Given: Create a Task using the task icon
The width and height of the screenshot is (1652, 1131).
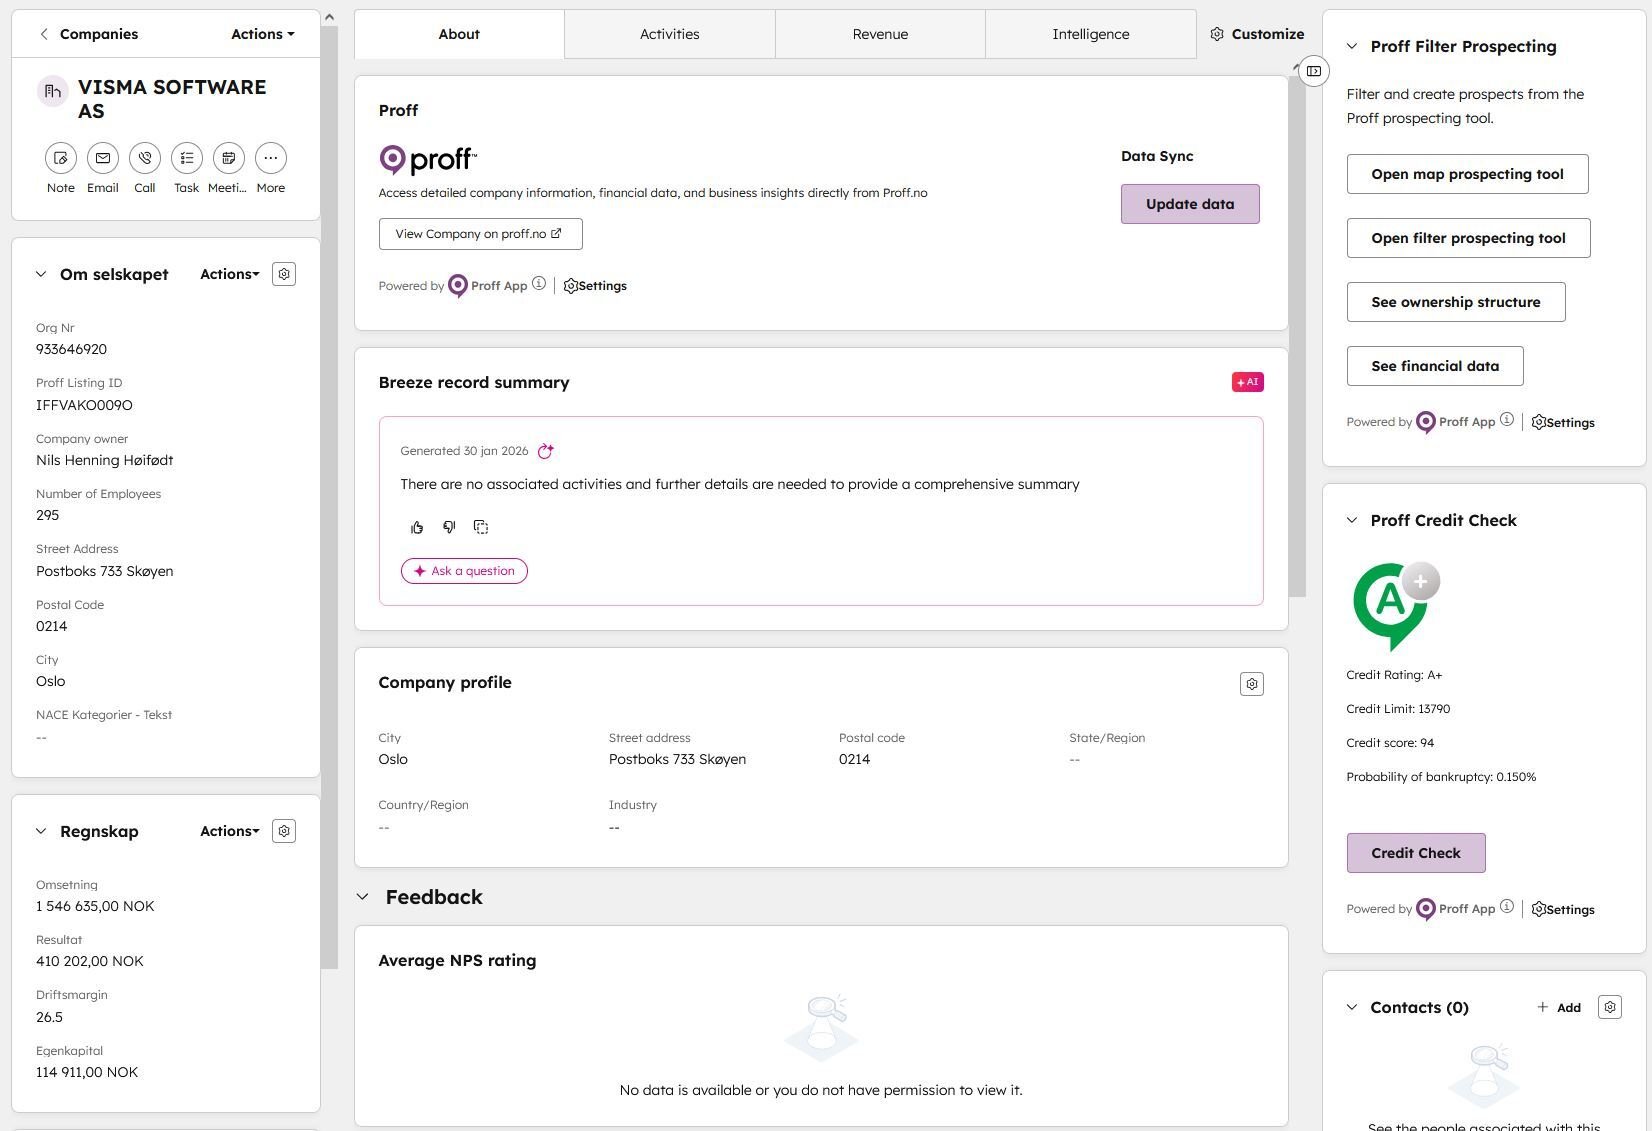Looking at the screenshot, I should pos(187,158).
